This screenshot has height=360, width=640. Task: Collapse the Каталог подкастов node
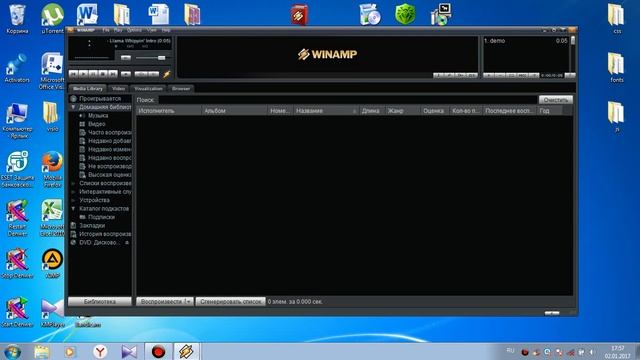73,209
